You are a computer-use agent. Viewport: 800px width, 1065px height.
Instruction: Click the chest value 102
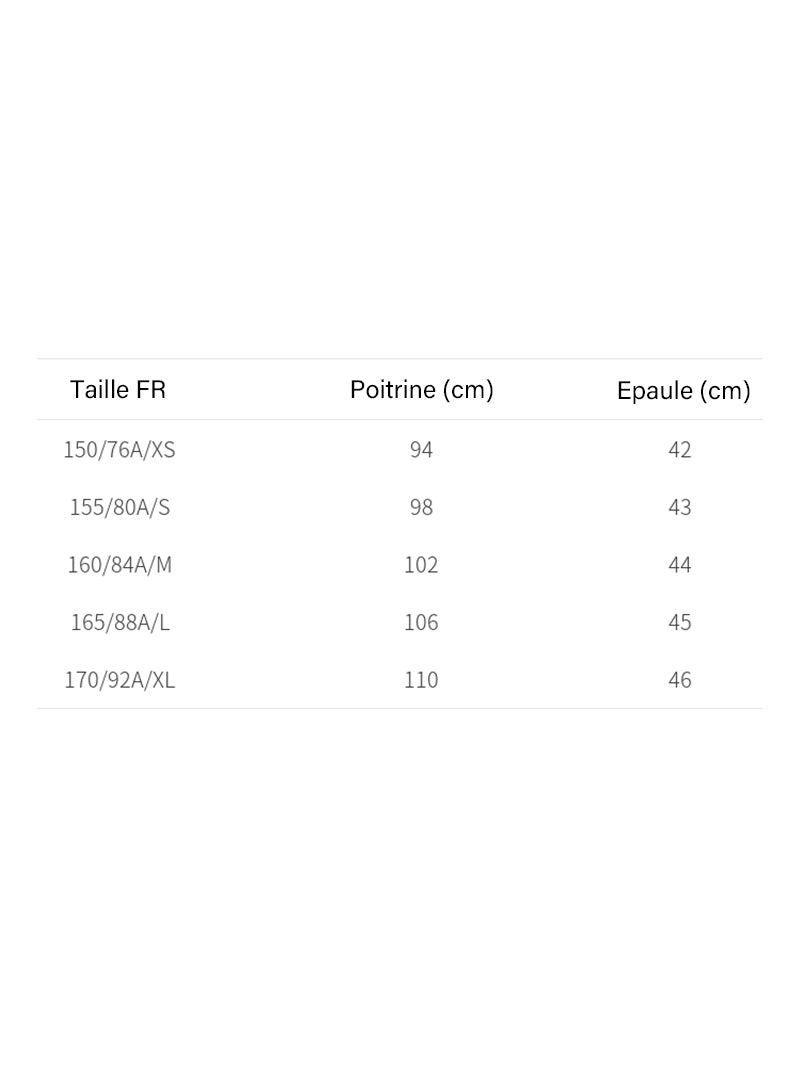click(421, 565)
